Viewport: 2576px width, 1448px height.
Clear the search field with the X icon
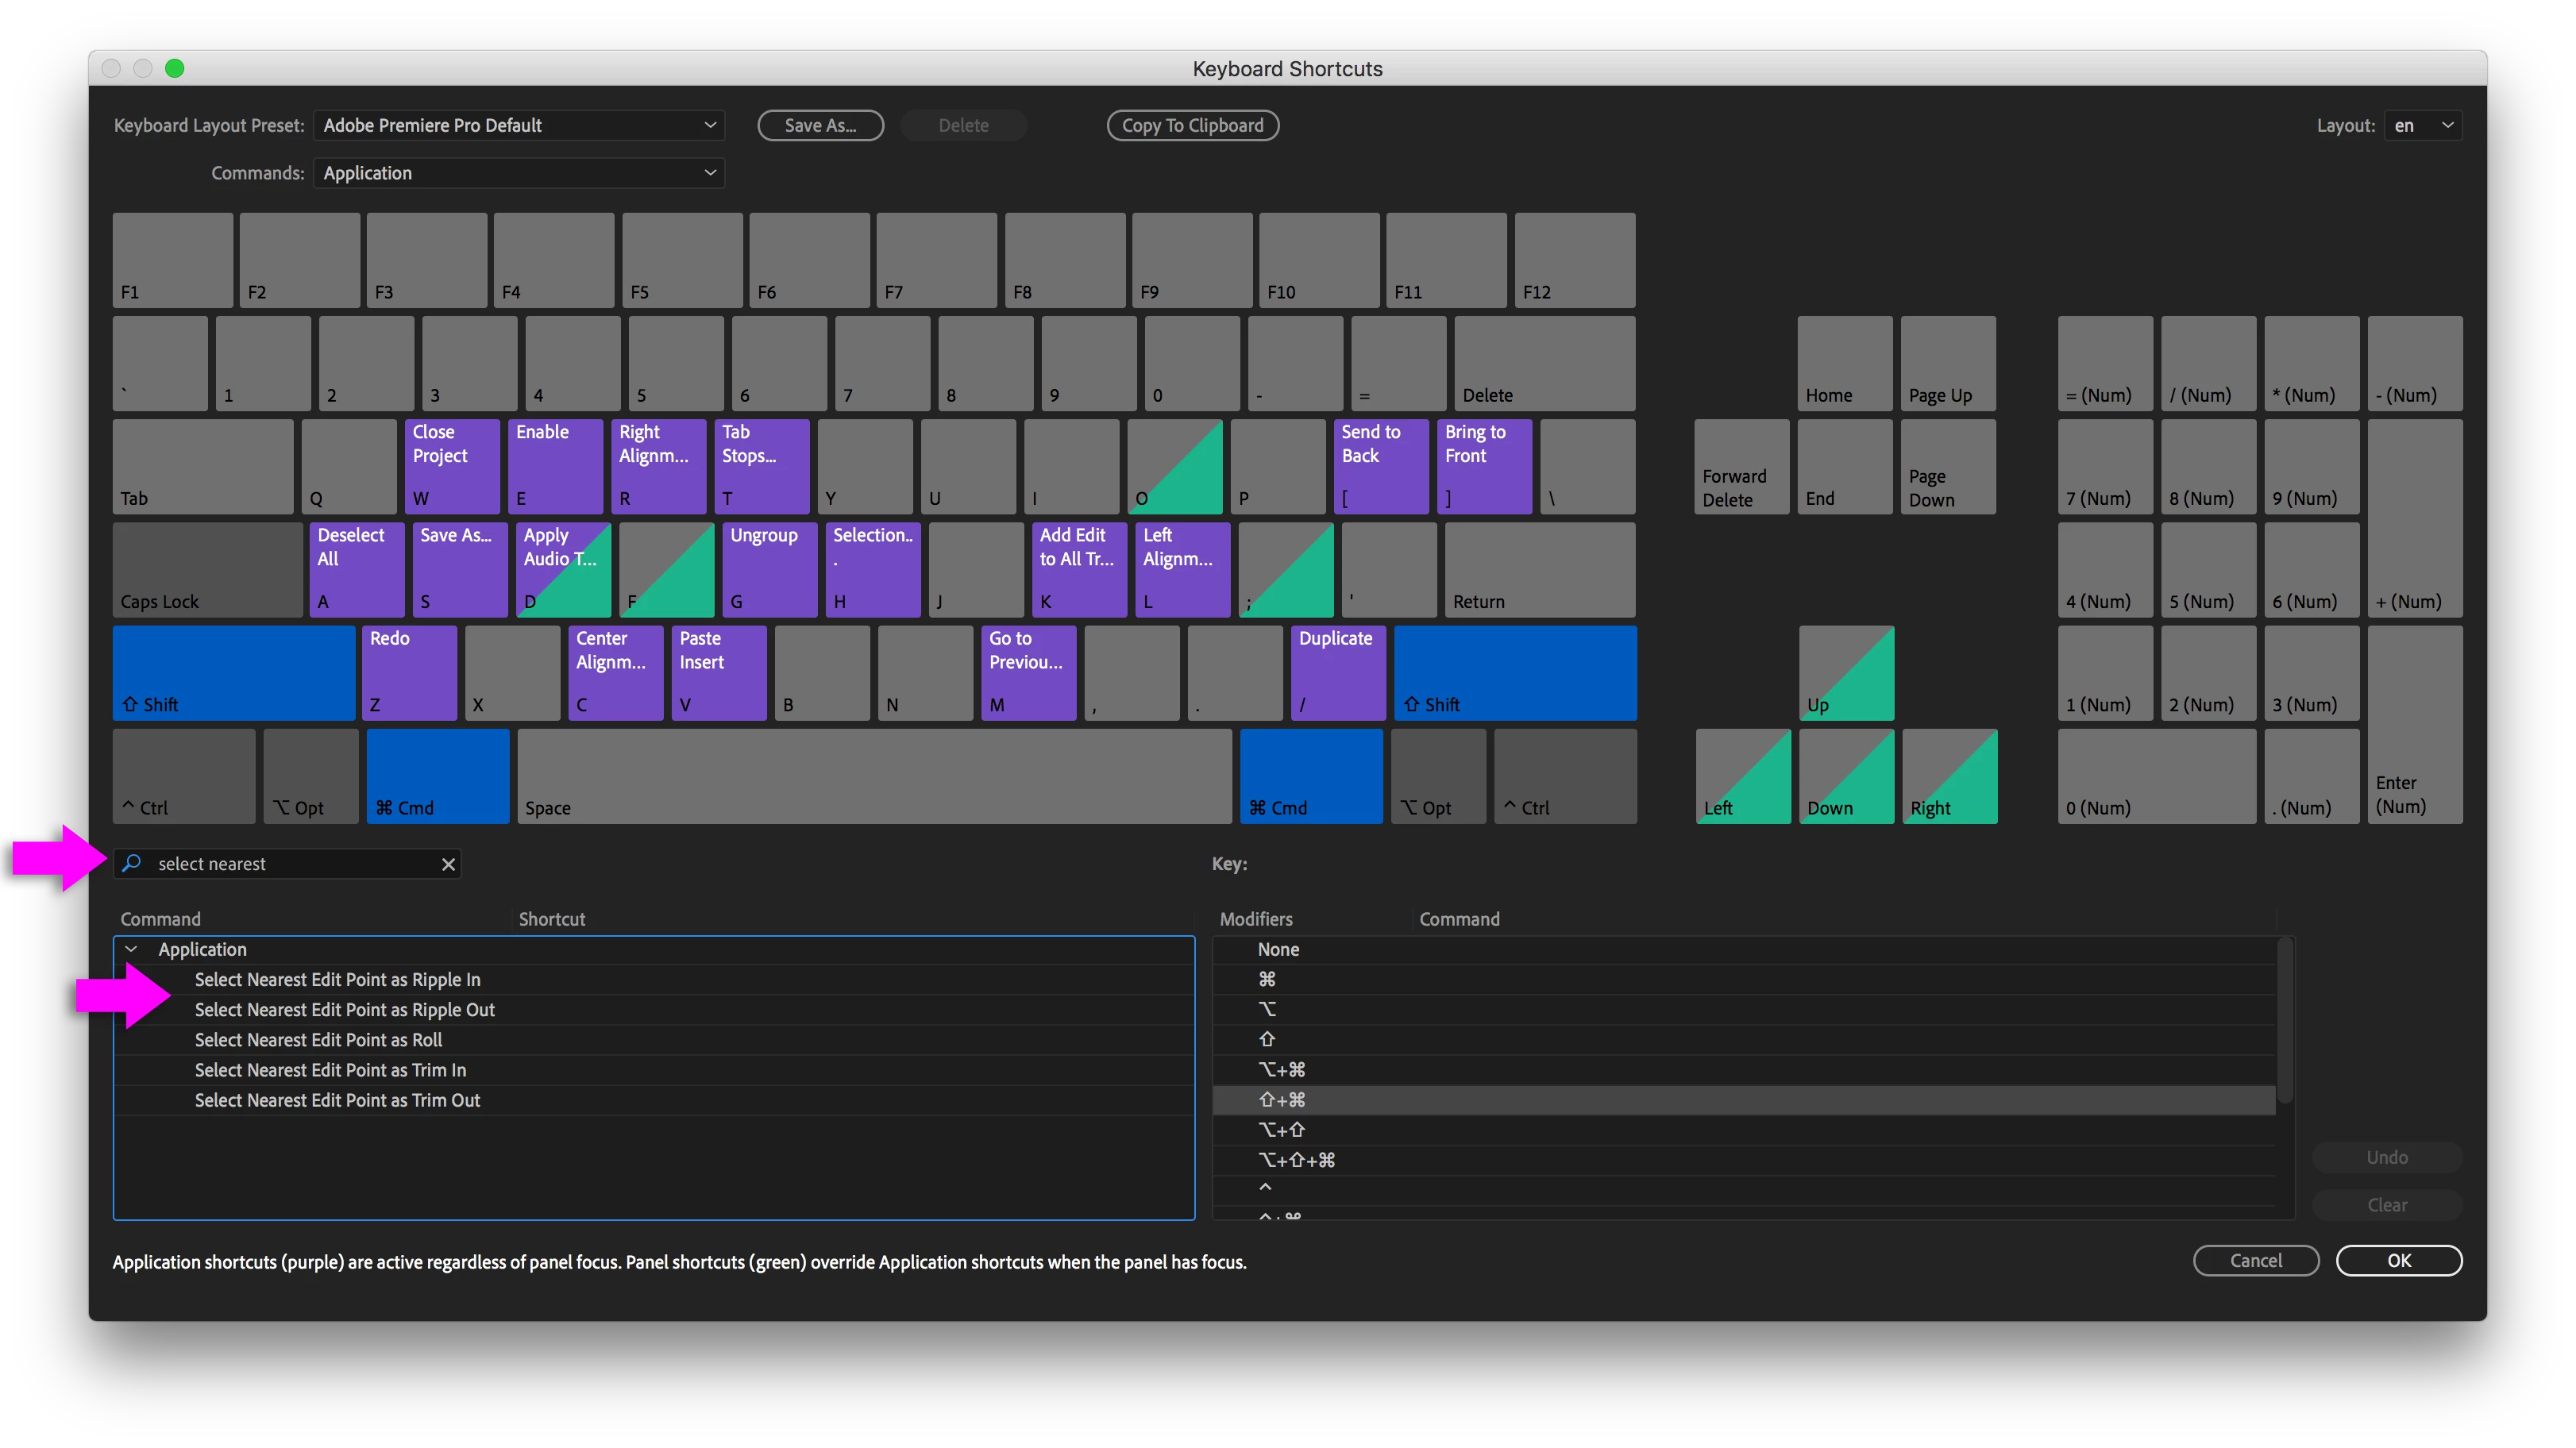pyautogui.click(x=448, y=864)
